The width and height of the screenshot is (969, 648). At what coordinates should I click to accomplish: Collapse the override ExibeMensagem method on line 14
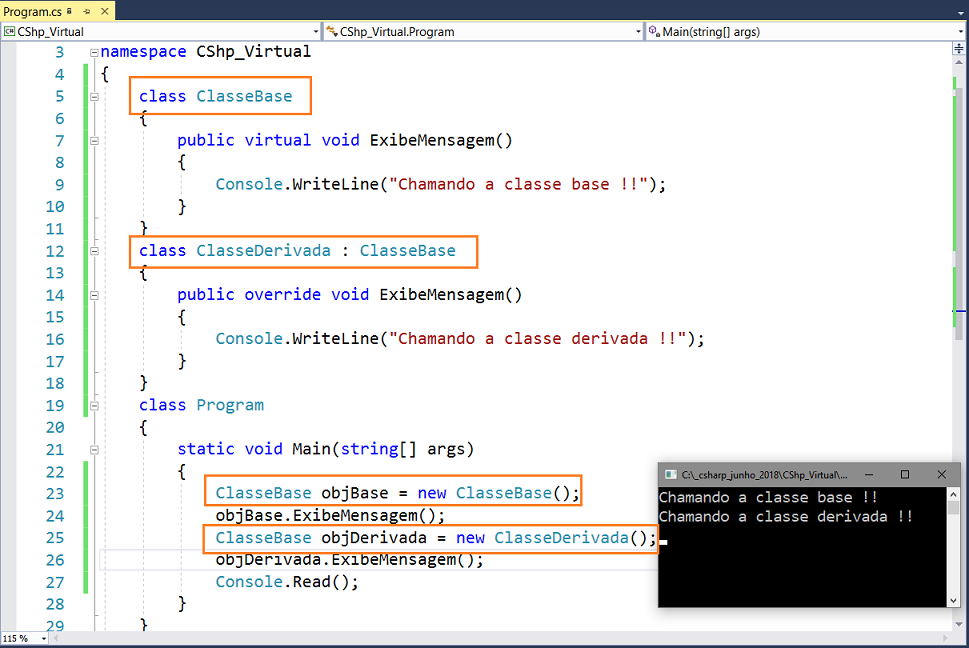pyautogui.click(x=94, y=295)
